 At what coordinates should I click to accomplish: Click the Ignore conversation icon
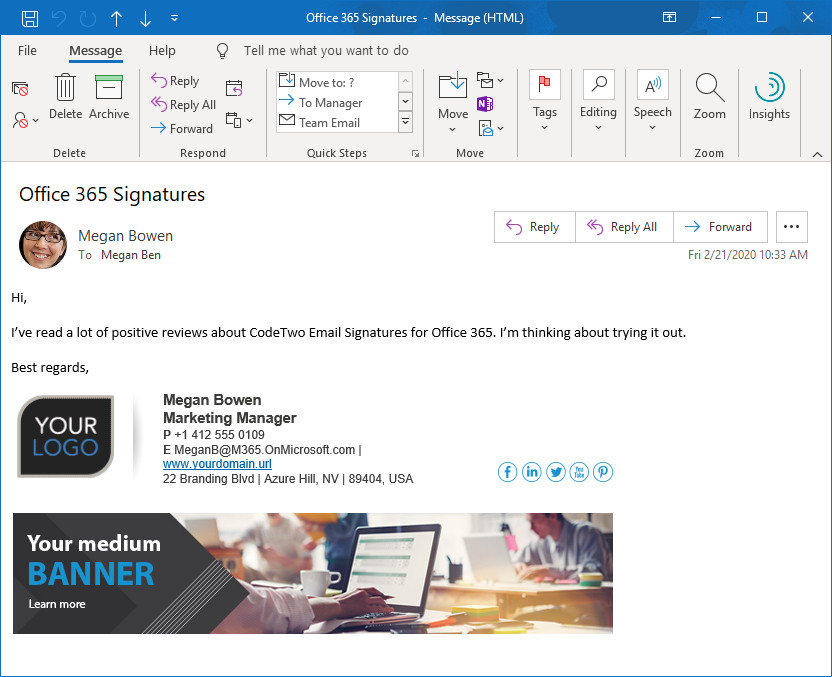coord(20,89)
